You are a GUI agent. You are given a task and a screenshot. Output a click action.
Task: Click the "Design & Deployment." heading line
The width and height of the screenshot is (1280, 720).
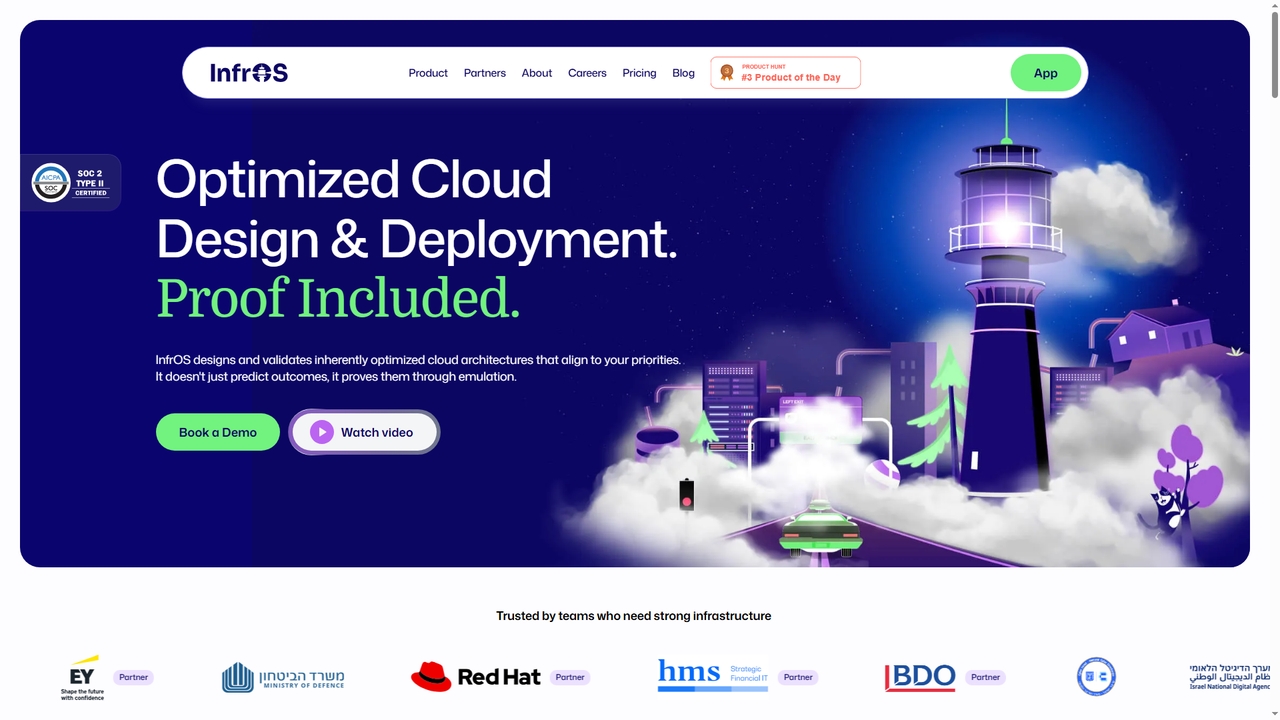[x=417, y=240]
